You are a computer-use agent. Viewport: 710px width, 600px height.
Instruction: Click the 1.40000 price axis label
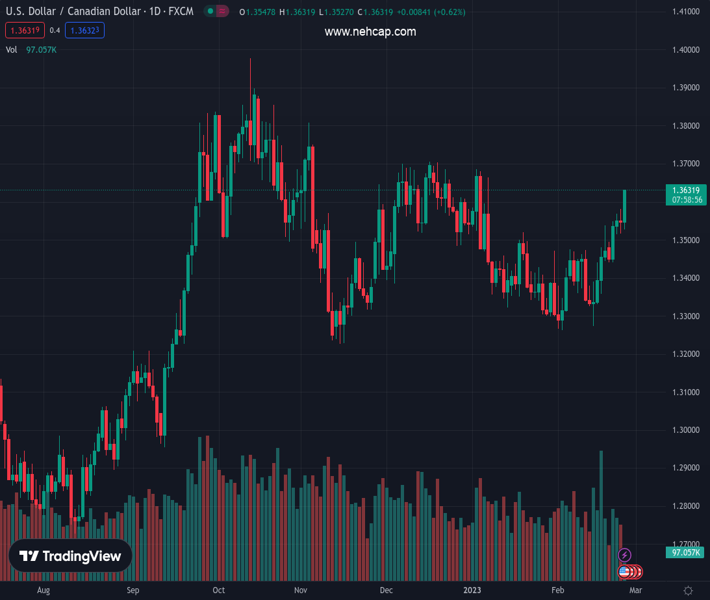pos(686,50)
